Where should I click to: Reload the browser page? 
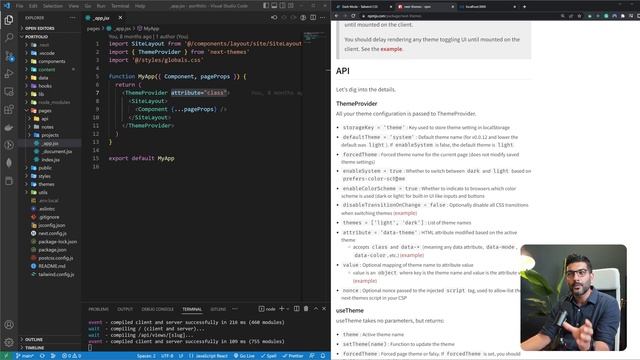(x=353, y=16)
